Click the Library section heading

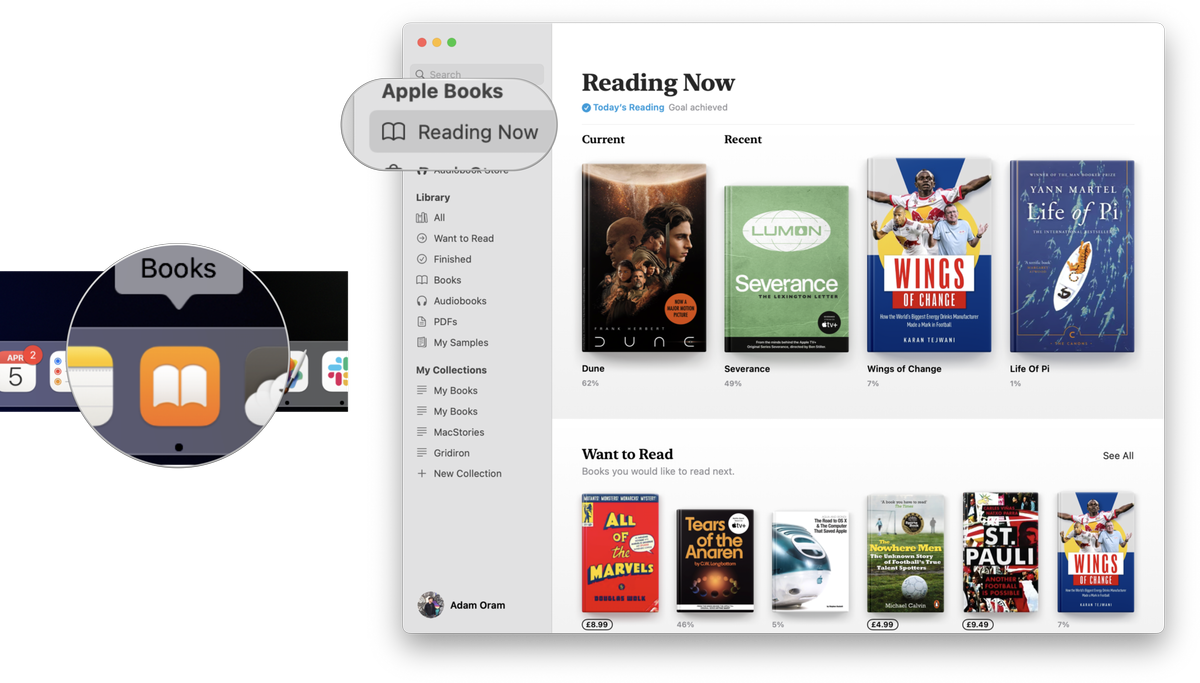pyautogui.click(x=432, y=197)
